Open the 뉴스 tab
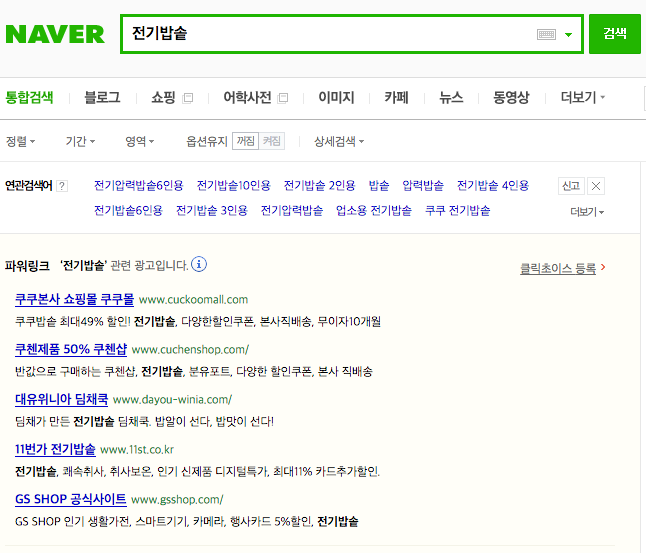Screen dimensions: 646x553 click(x=451, y=98)
